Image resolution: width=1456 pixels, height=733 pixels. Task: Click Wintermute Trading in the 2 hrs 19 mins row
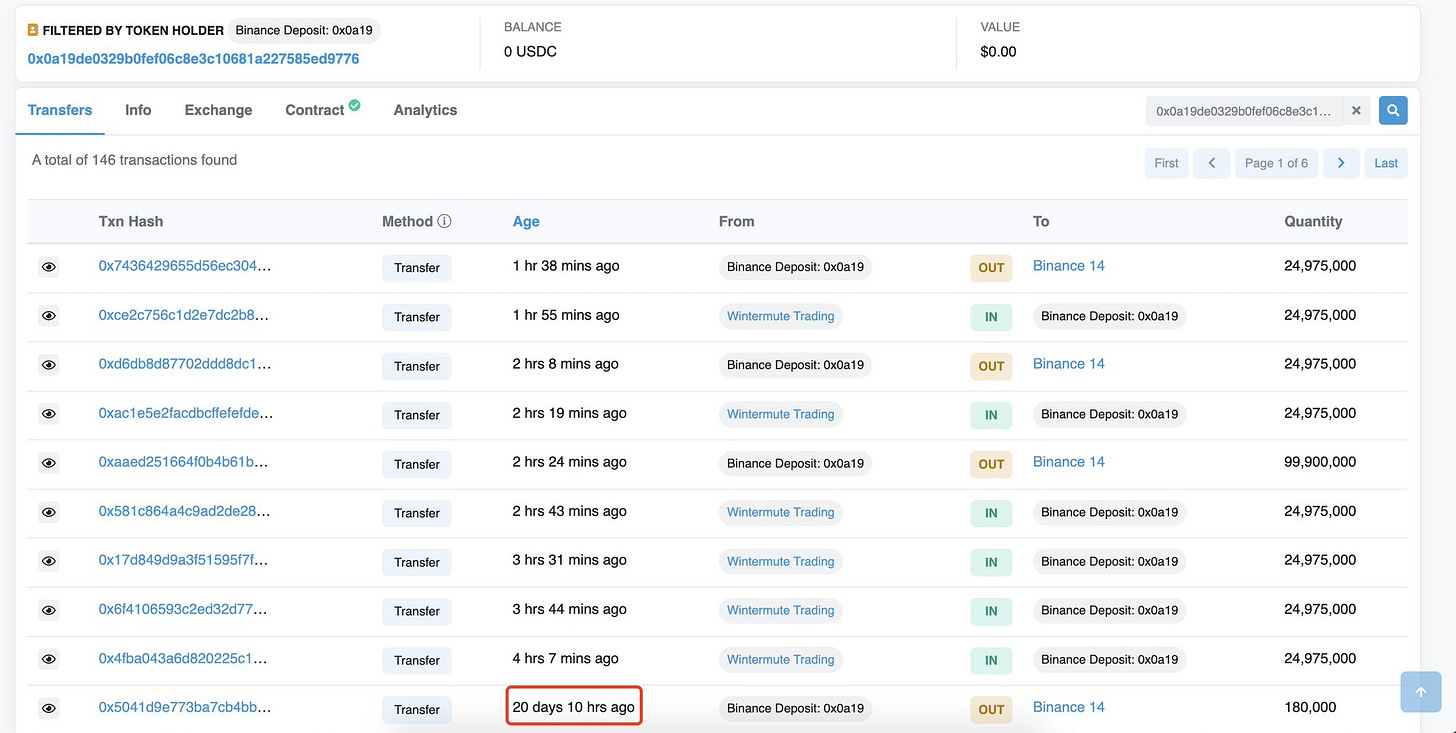780,414
